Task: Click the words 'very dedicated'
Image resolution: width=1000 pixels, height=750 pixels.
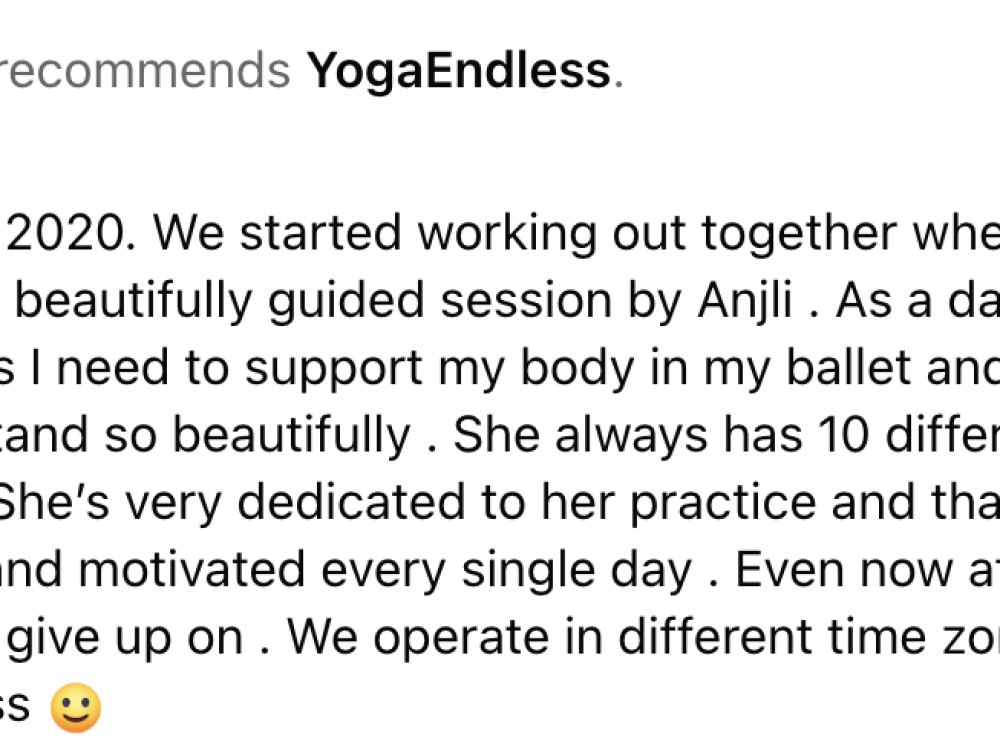Action: click(x=295, y=504)
